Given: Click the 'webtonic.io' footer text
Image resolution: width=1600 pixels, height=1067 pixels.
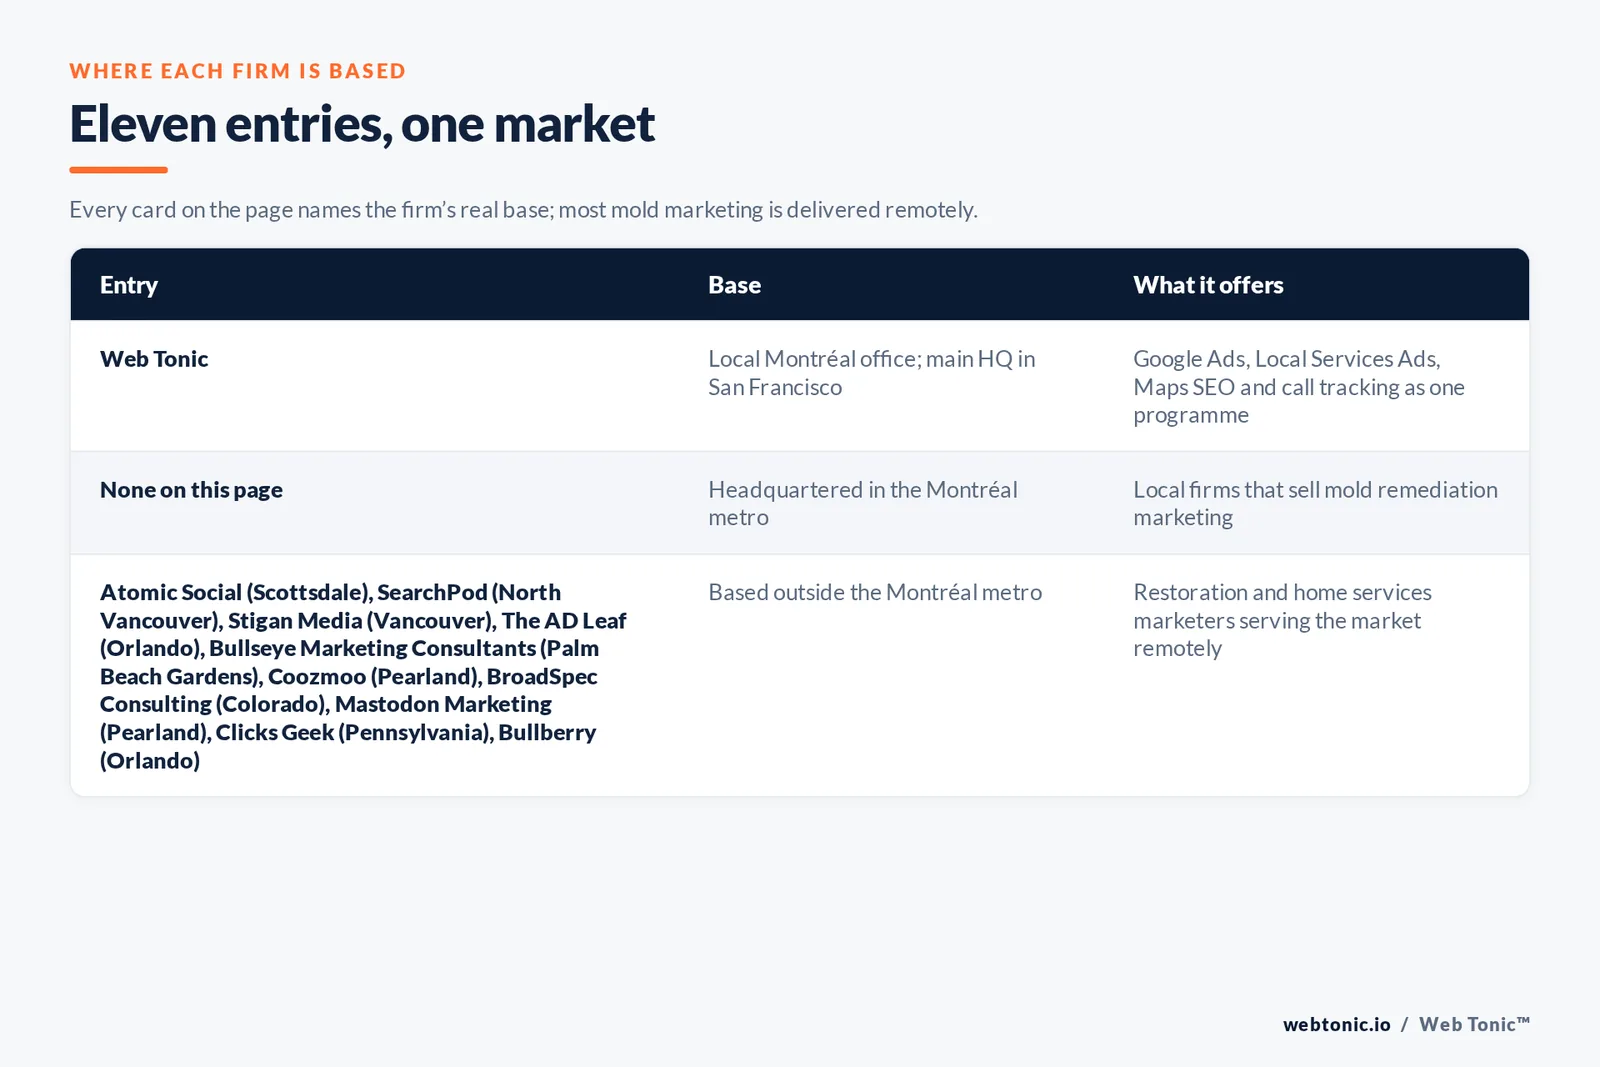Looking at the screenshot, I should [x=1337, y=1024].
